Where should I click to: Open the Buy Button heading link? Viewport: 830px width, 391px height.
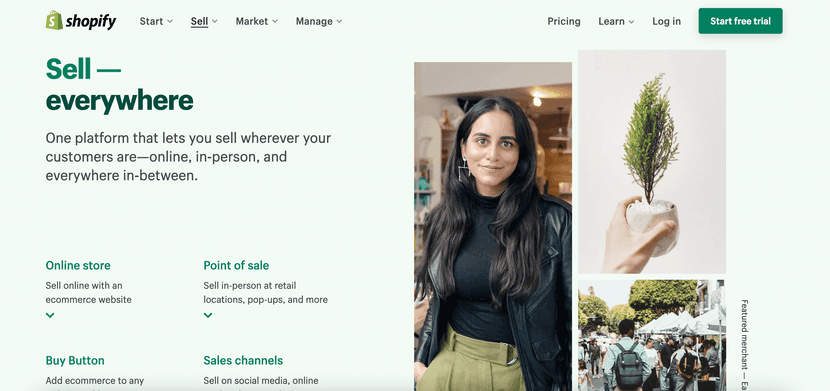(x=75, y=361)
